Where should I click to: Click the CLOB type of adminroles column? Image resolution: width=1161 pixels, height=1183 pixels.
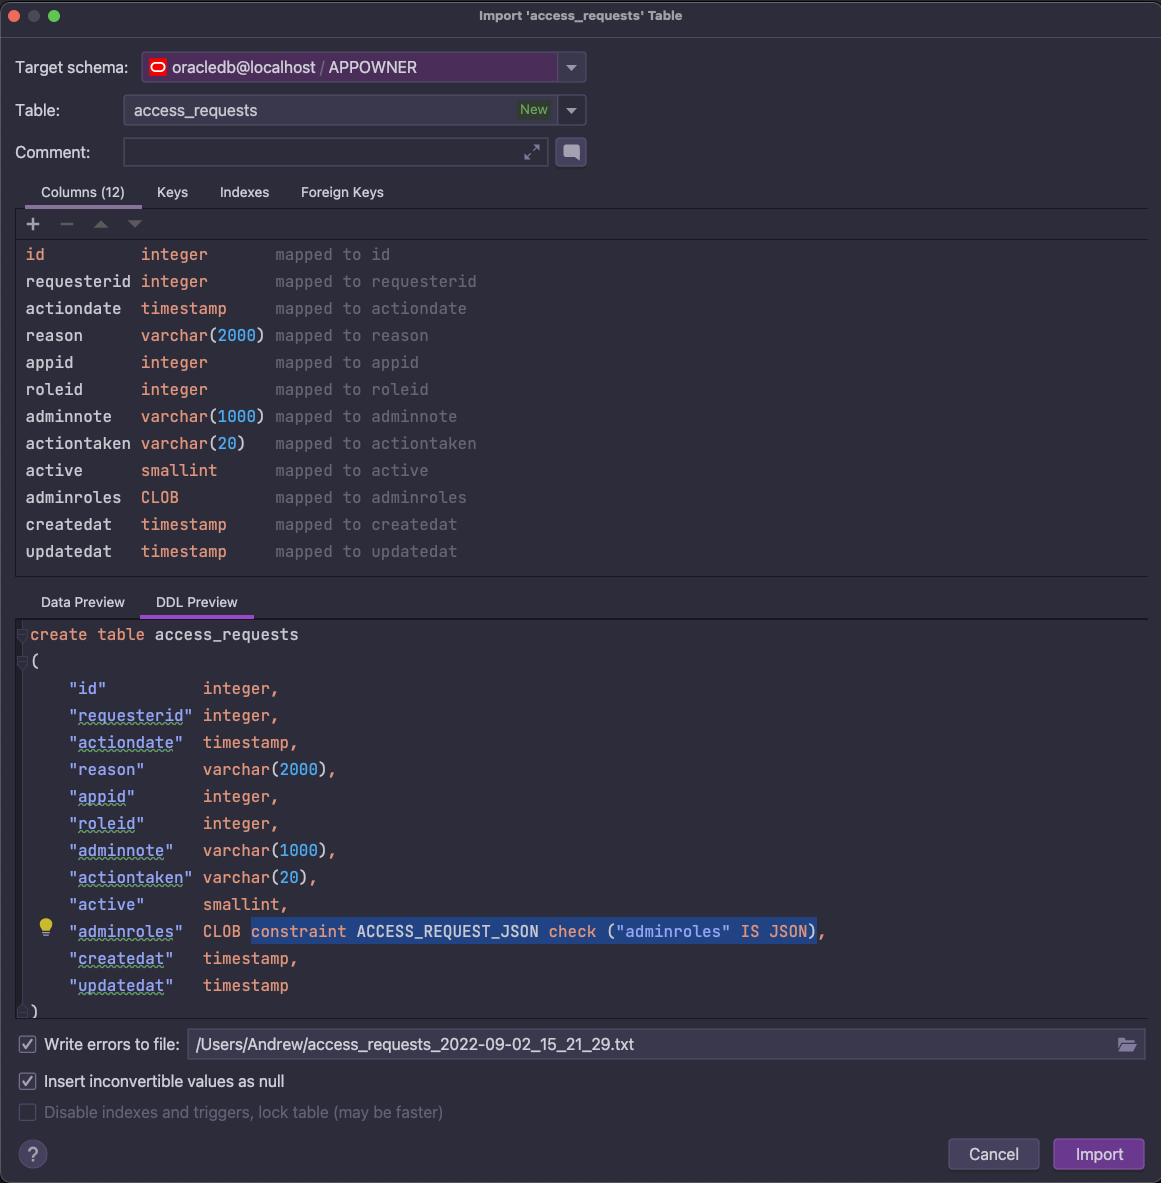tap(160, 498)
